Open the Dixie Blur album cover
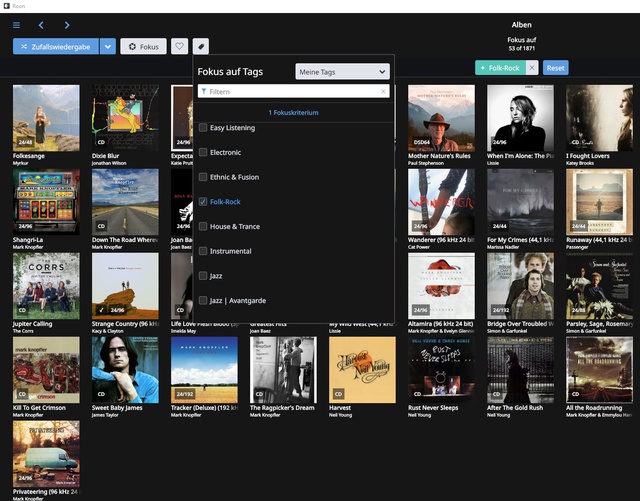Screen dimensions: 640x501 tap(125, 118)
